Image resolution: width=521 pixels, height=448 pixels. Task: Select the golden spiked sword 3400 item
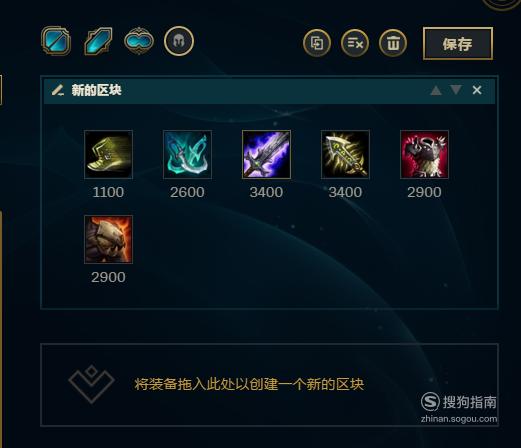[x=345, y=154]
